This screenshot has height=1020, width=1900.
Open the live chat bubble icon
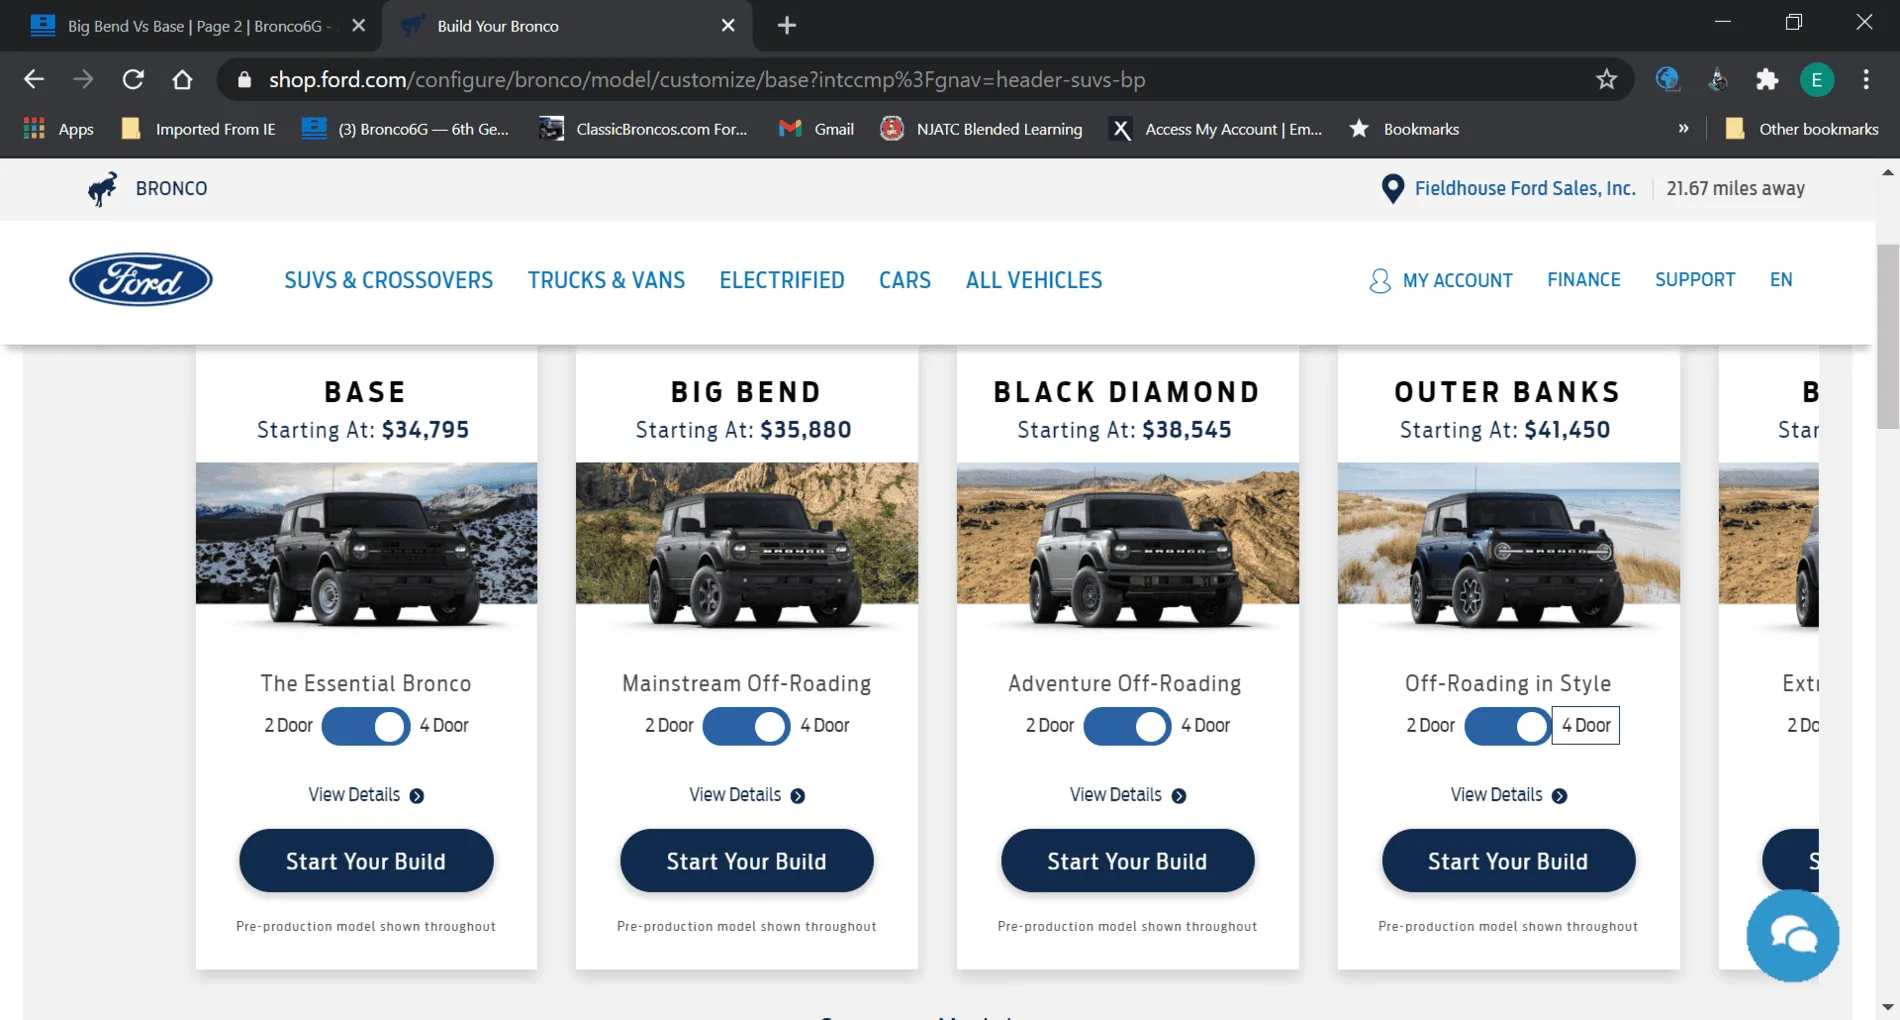point(1792,936)
